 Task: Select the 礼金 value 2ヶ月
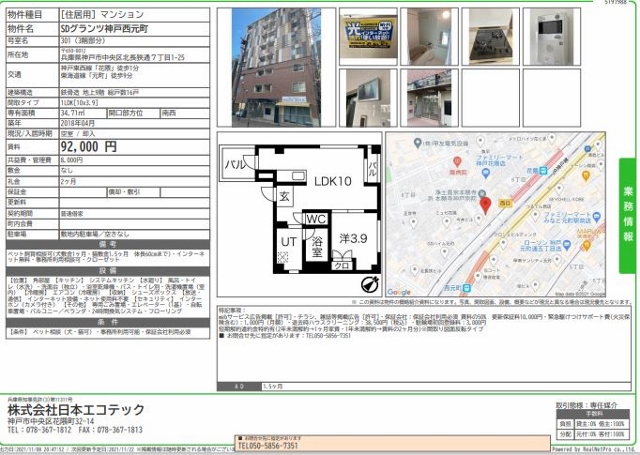(68, 181)
